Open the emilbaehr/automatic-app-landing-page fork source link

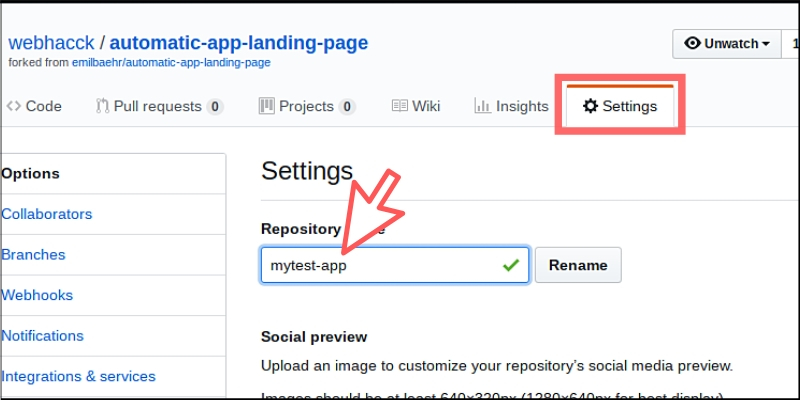click(171, 63)
